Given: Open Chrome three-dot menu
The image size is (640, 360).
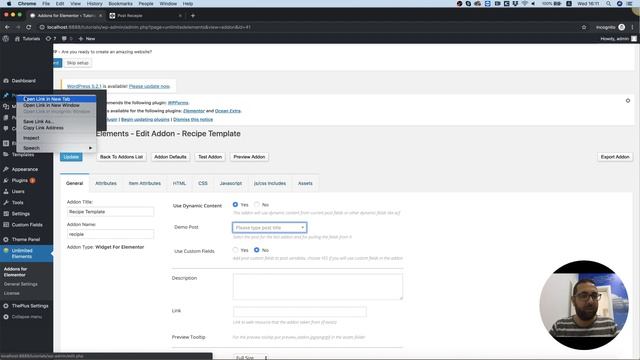Looking at the screenshot, I should click(x=633, y=27).
